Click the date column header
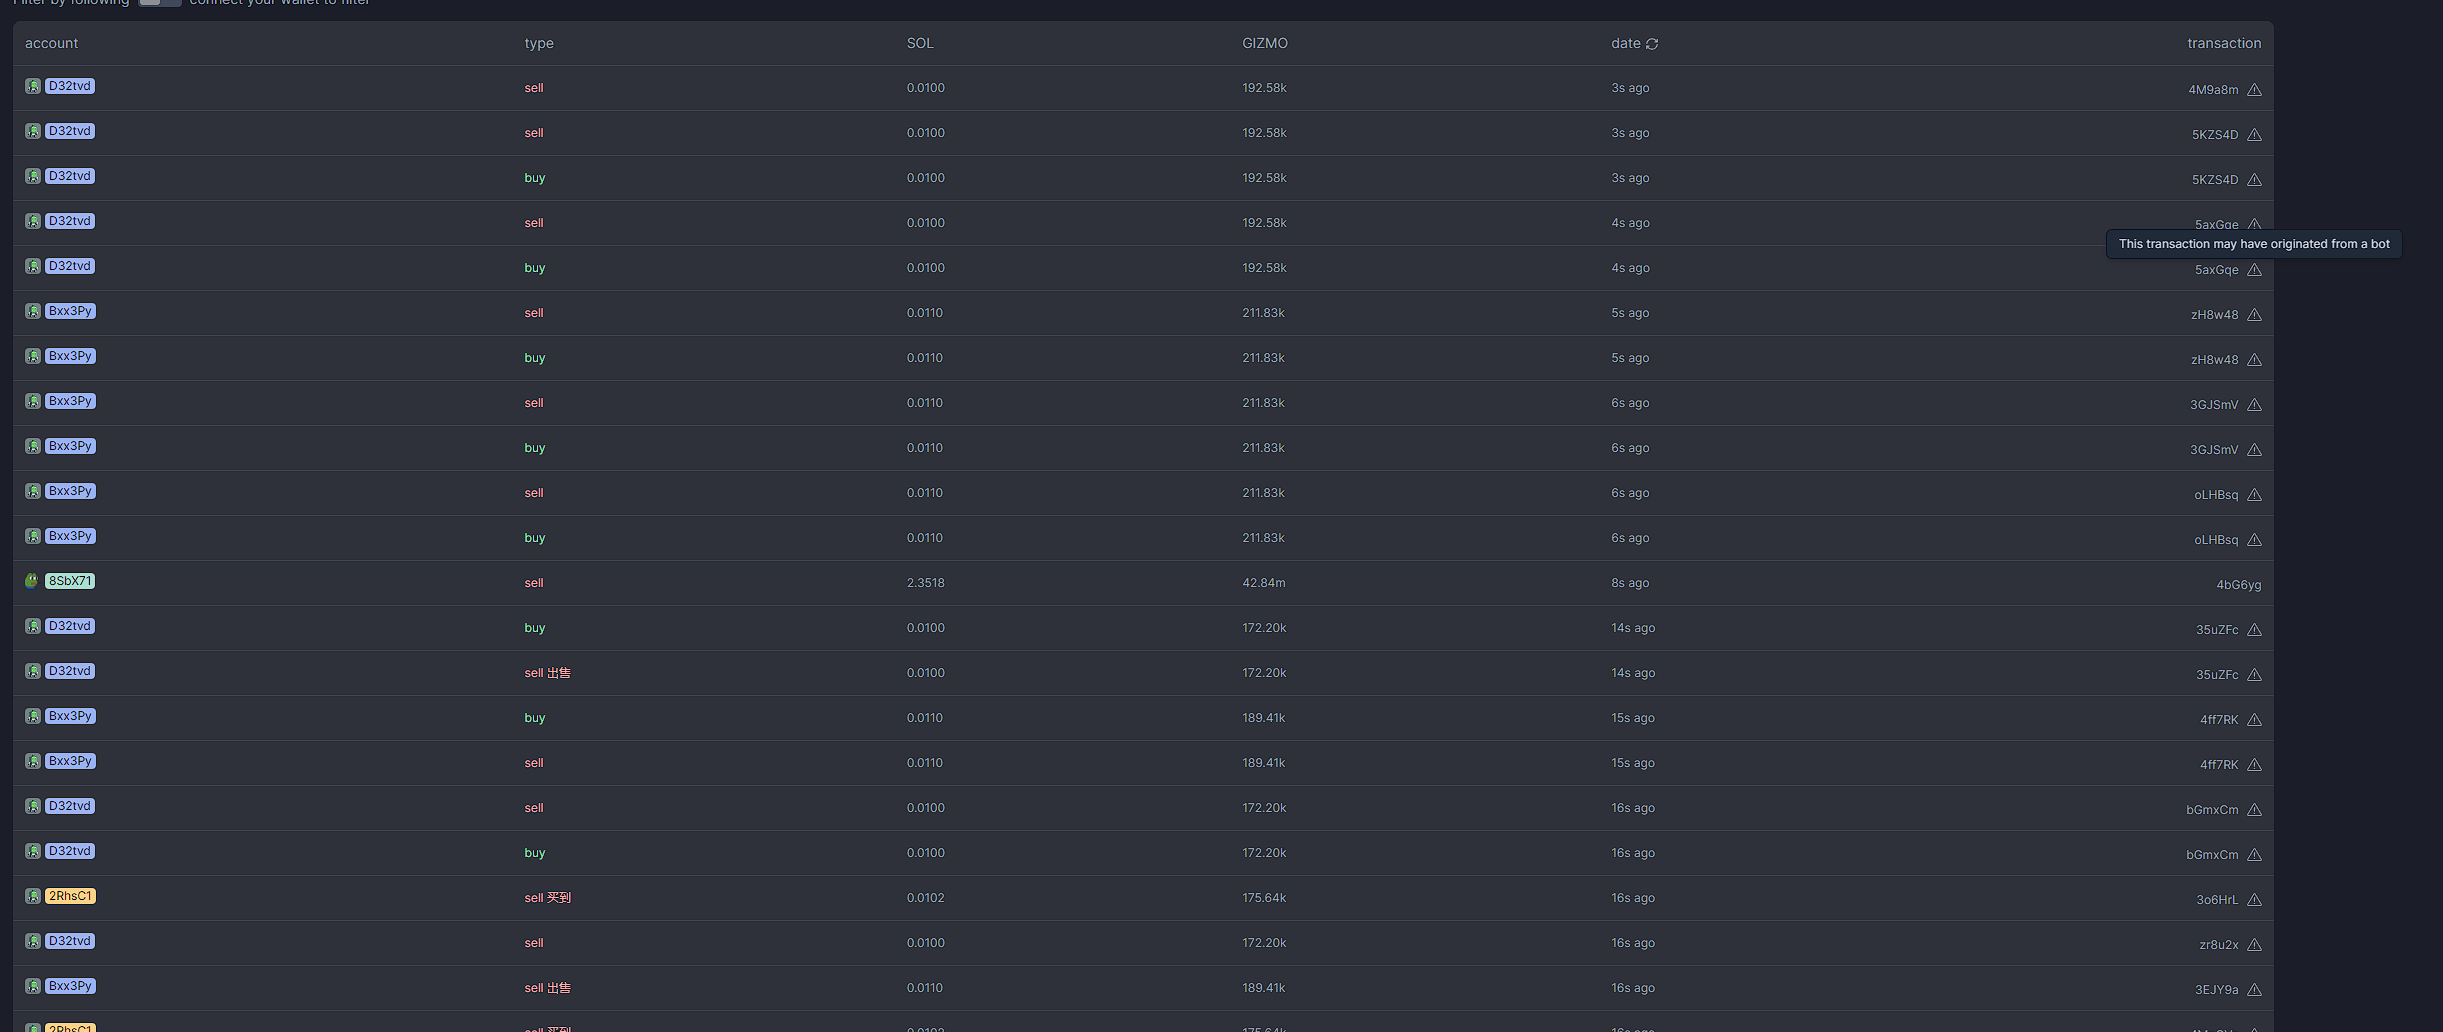The image size is (2443, 1032). (x=1625, y=43)
